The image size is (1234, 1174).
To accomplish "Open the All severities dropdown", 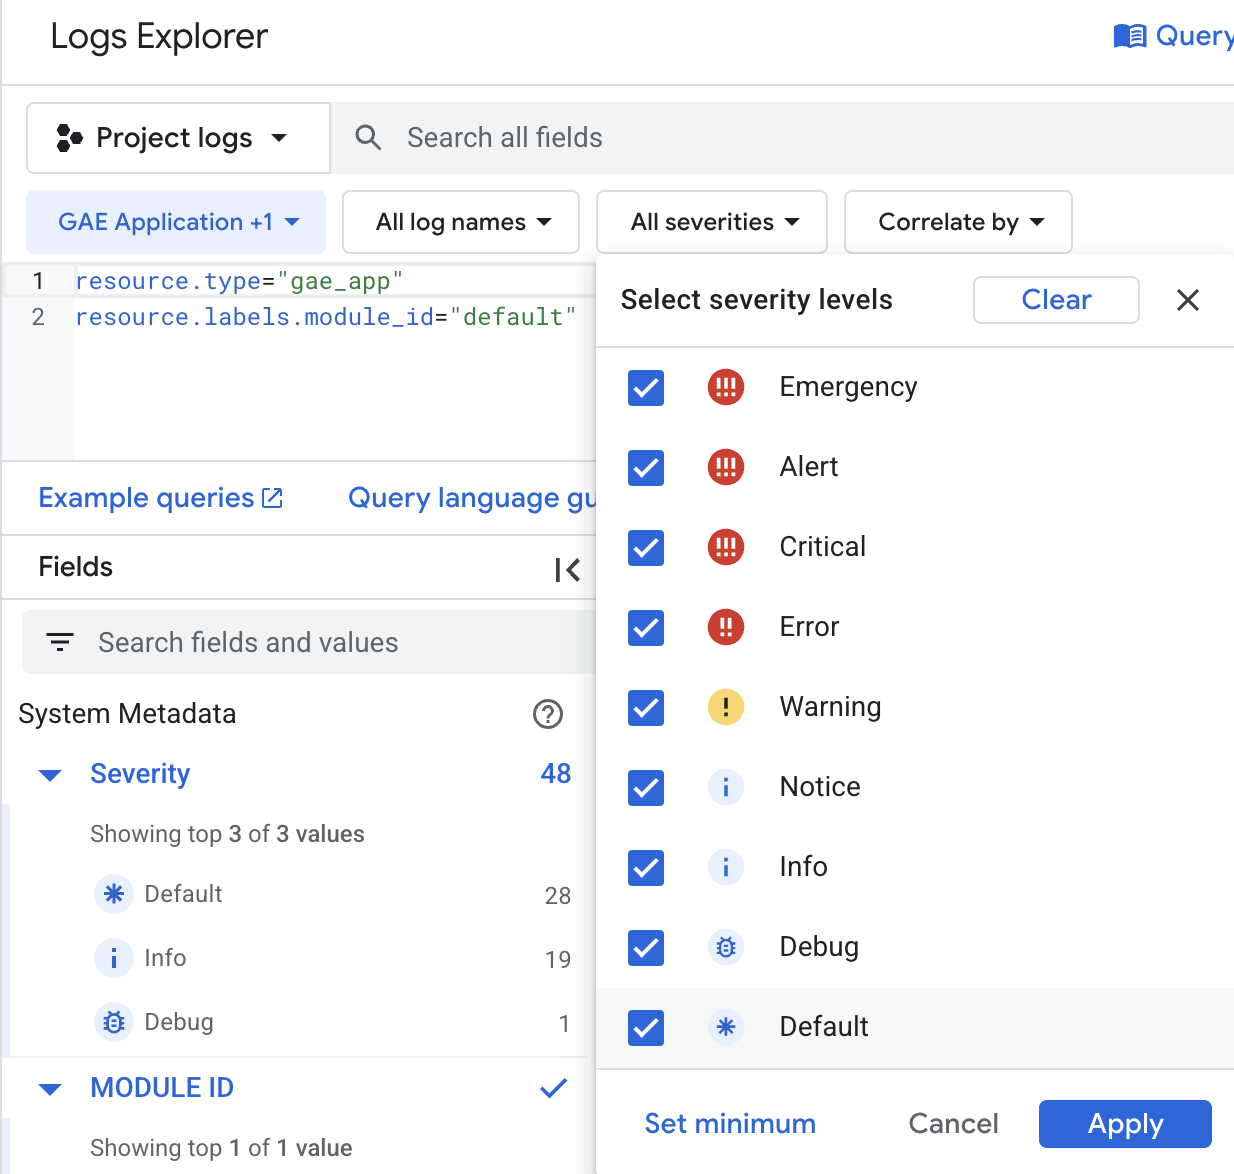I will coord(712,222).
